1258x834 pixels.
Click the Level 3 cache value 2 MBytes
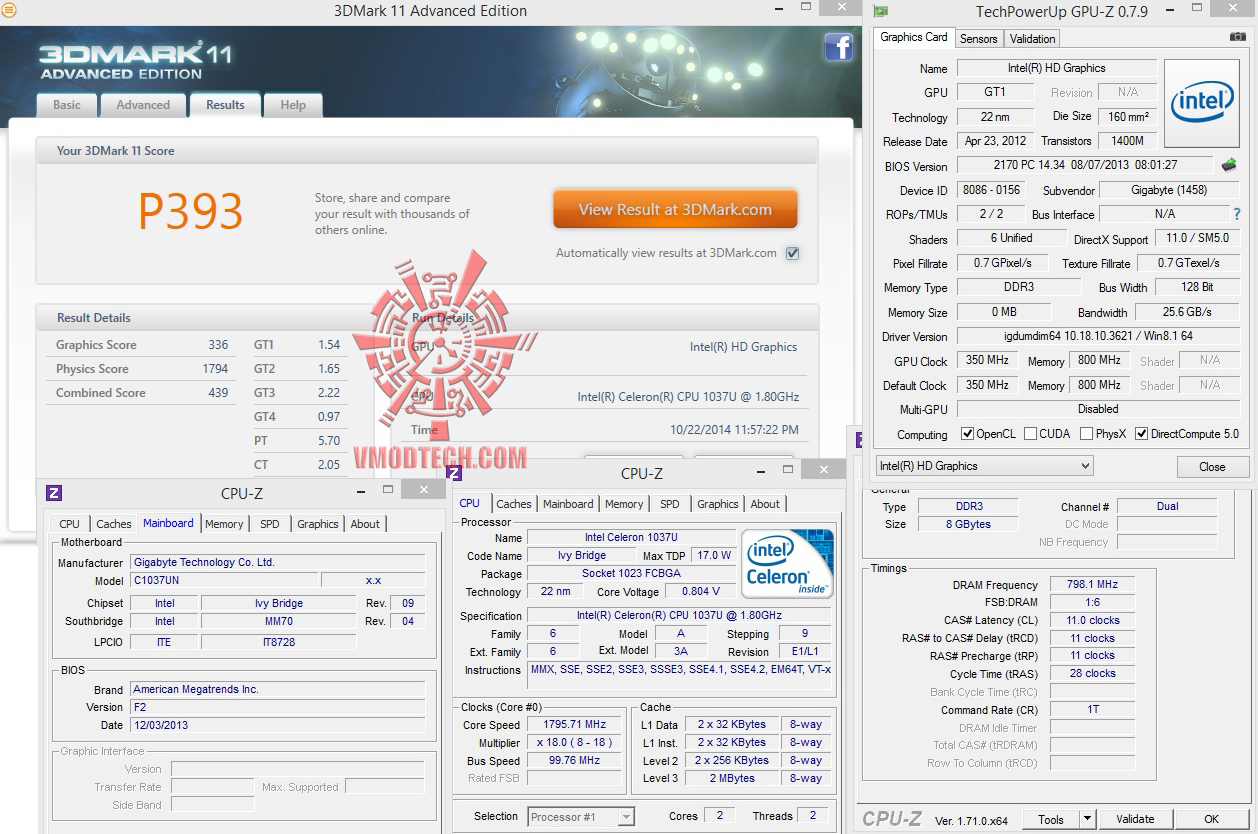pyautogui.click(x=733, y=778)
